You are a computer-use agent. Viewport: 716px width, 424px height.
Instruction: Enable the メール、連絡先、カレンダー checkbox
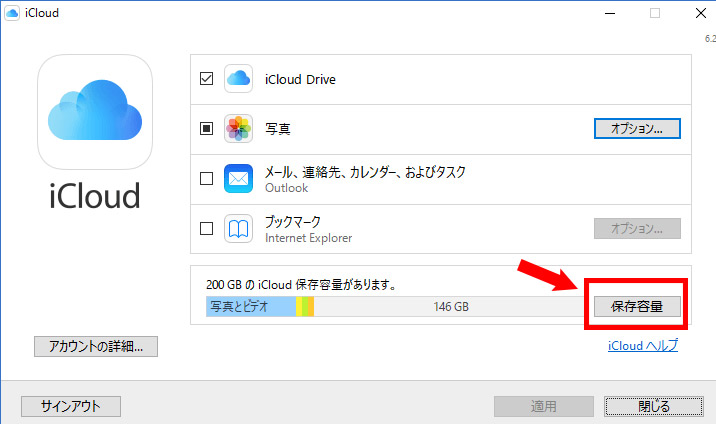(x=206, y=178)
